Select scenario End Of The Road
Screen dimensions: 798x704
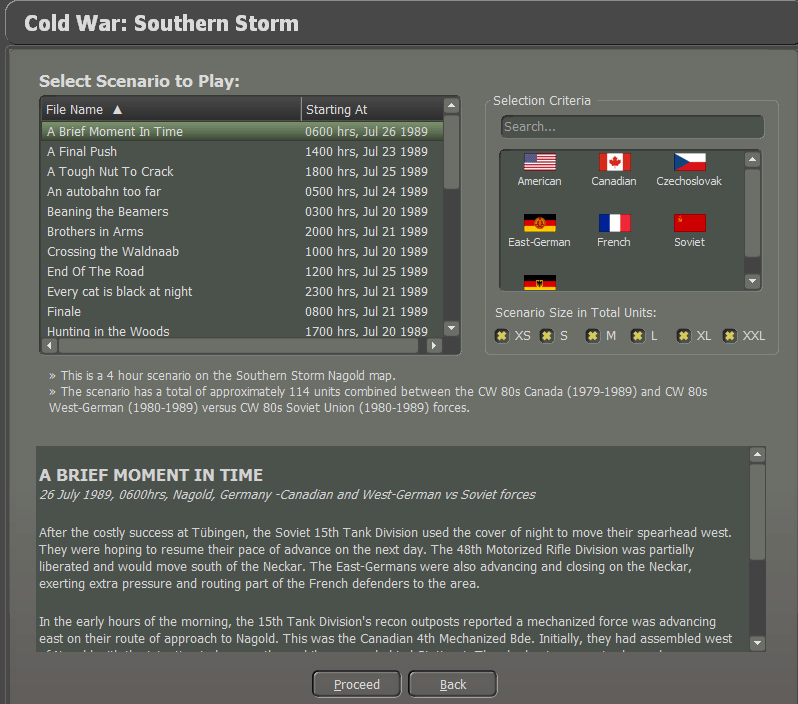(242, 272)
